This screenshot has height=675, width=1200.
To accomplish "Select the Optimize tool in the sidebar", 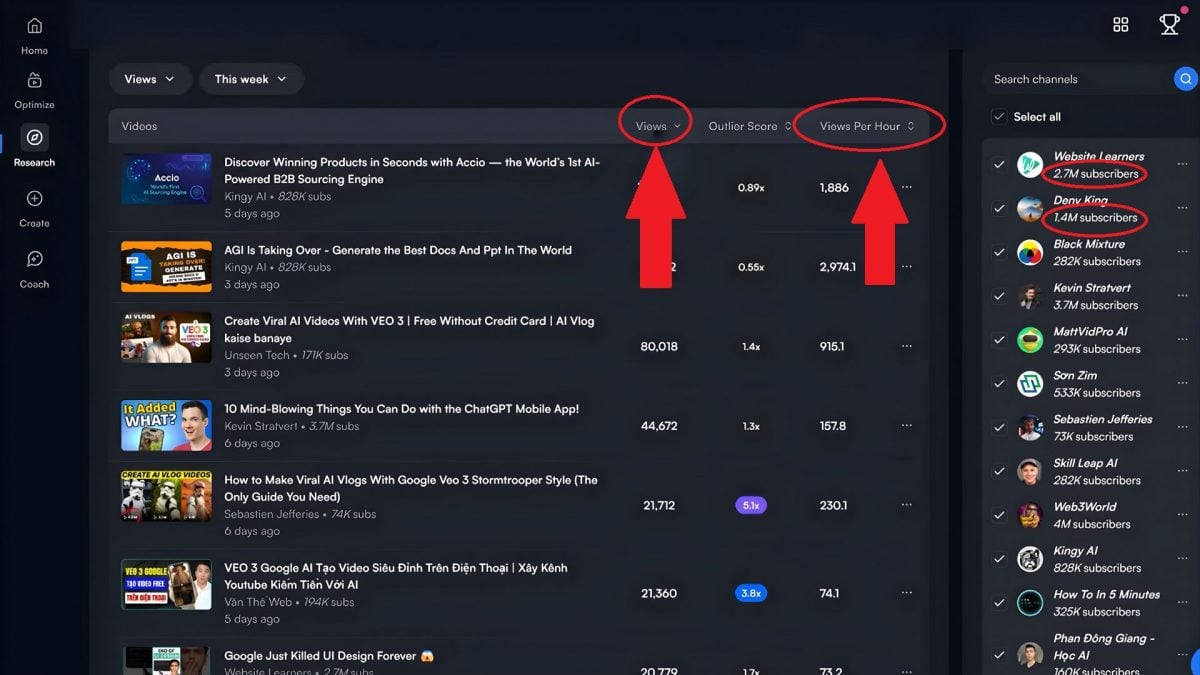I will (x=33, y=88).
